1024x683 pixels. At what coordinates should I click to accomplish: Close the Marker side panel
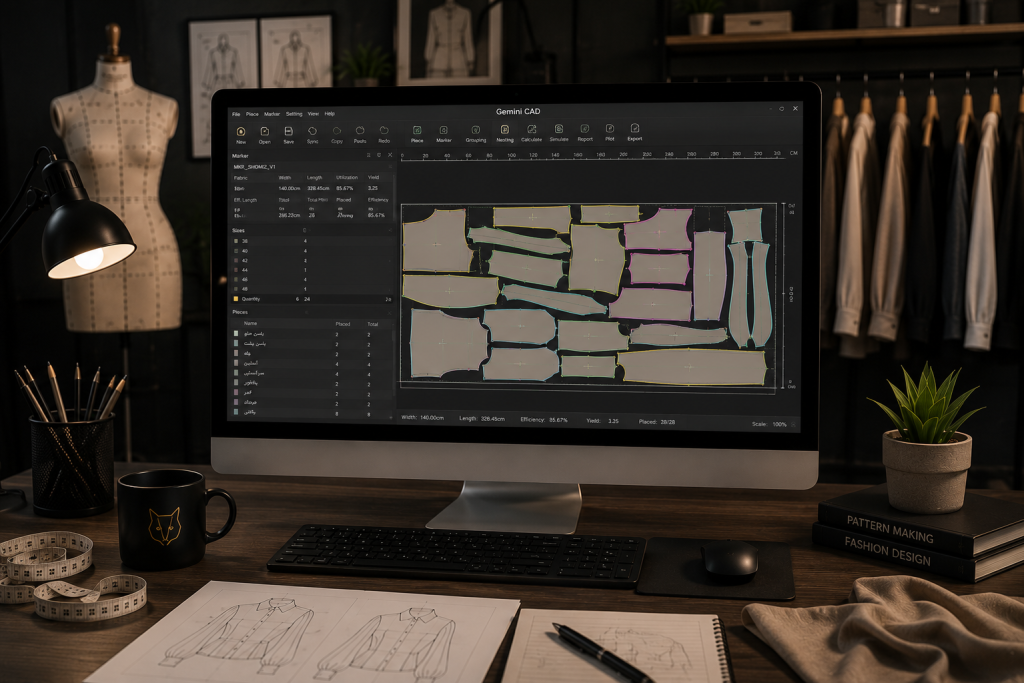tap(390, 155)
